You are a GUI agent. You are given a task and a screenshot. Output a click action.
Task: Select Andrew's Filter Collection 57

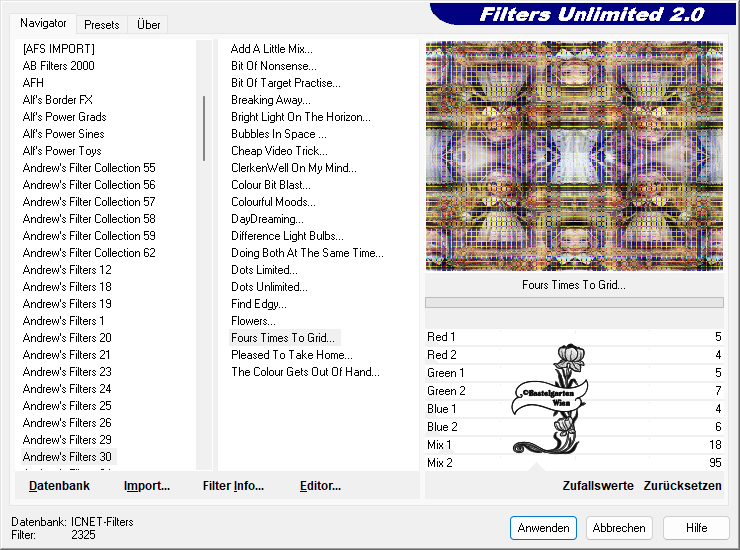[89, 202]
